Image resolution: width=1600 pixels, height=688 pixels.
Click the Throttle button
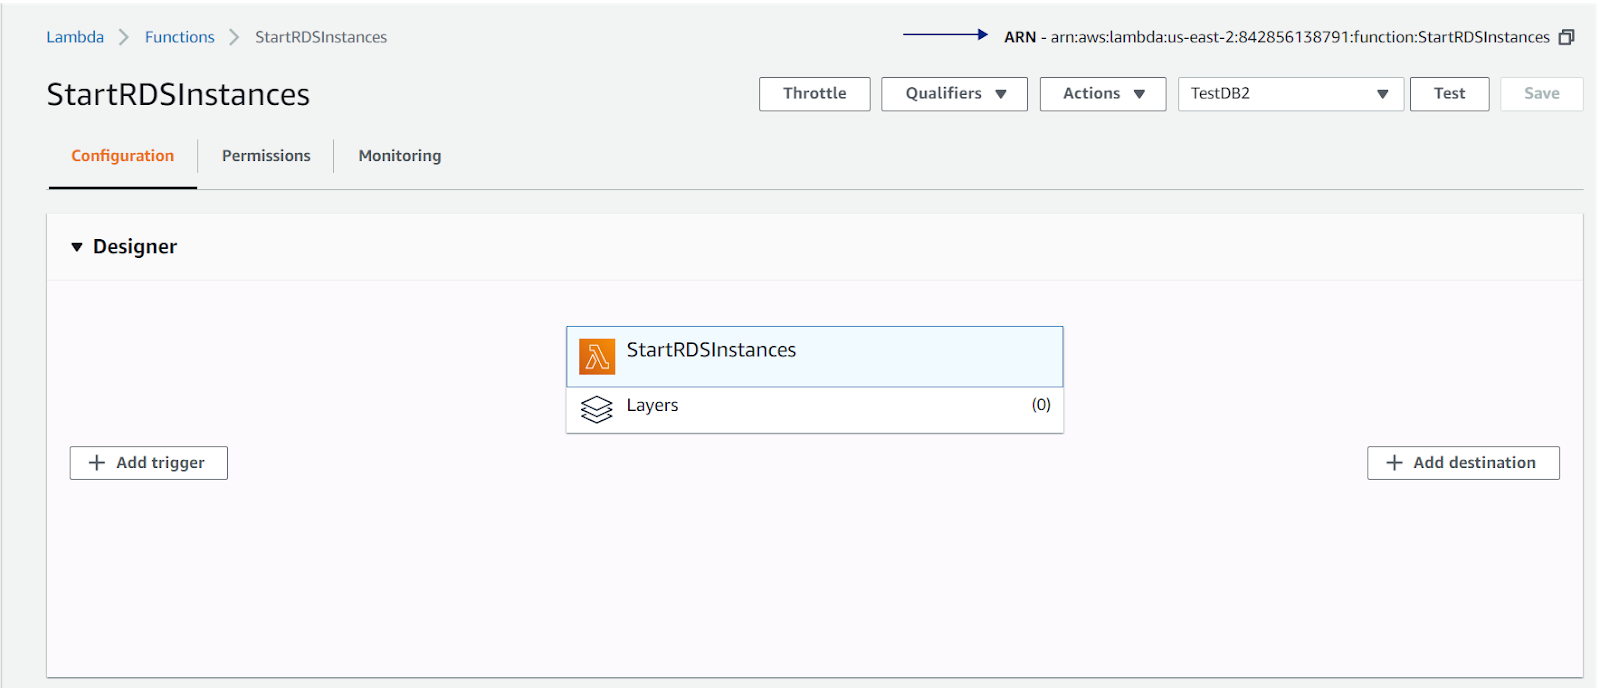tap(815, 94)
